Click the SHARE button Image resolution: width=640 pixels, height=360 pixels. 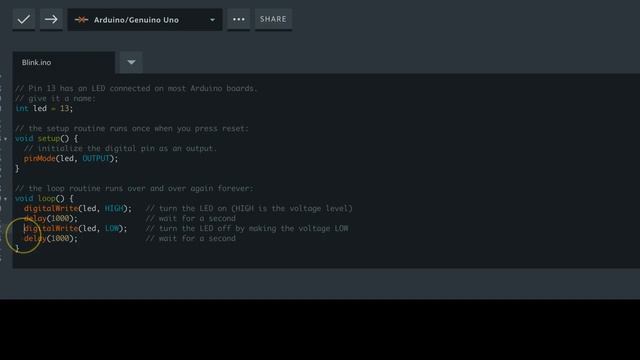(x=273, y=19)
